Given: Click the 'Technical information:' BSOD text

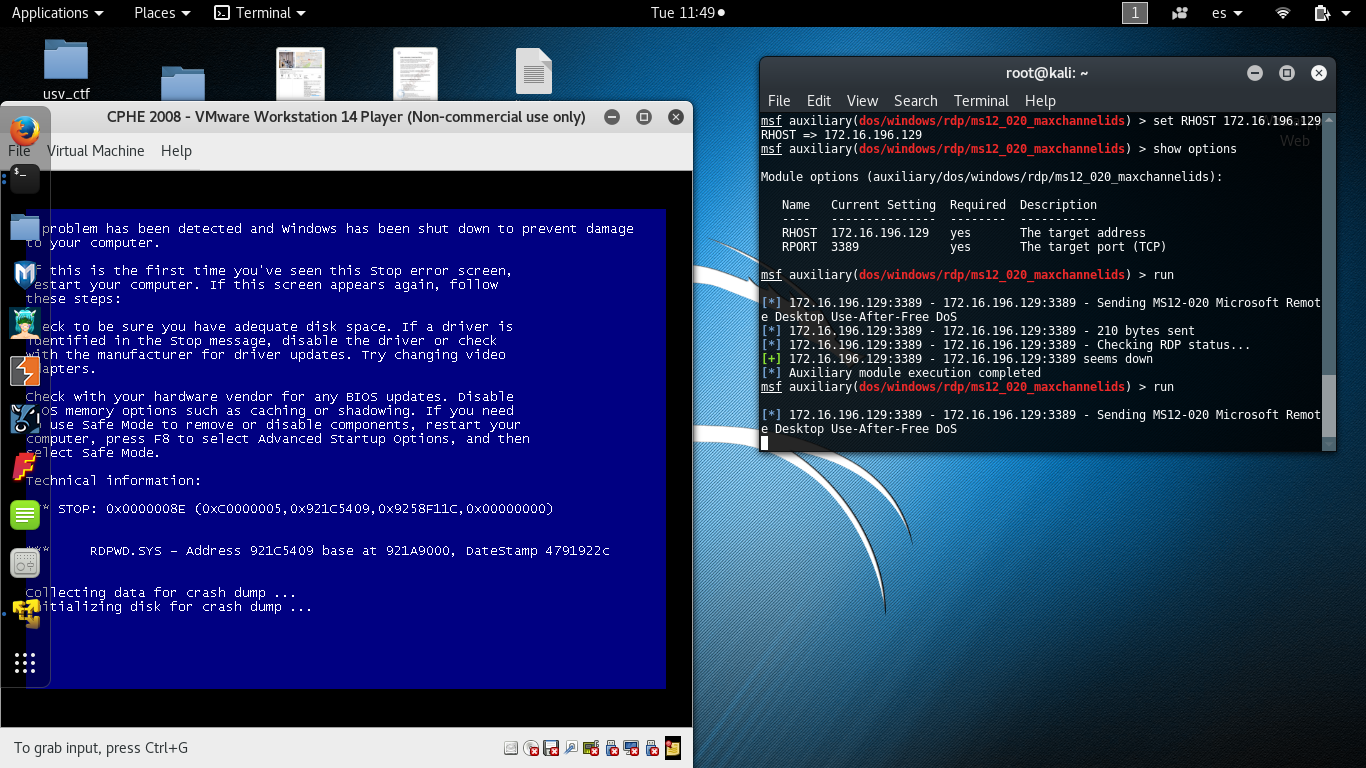Looking at the screenshot, I should pos(113,481).
